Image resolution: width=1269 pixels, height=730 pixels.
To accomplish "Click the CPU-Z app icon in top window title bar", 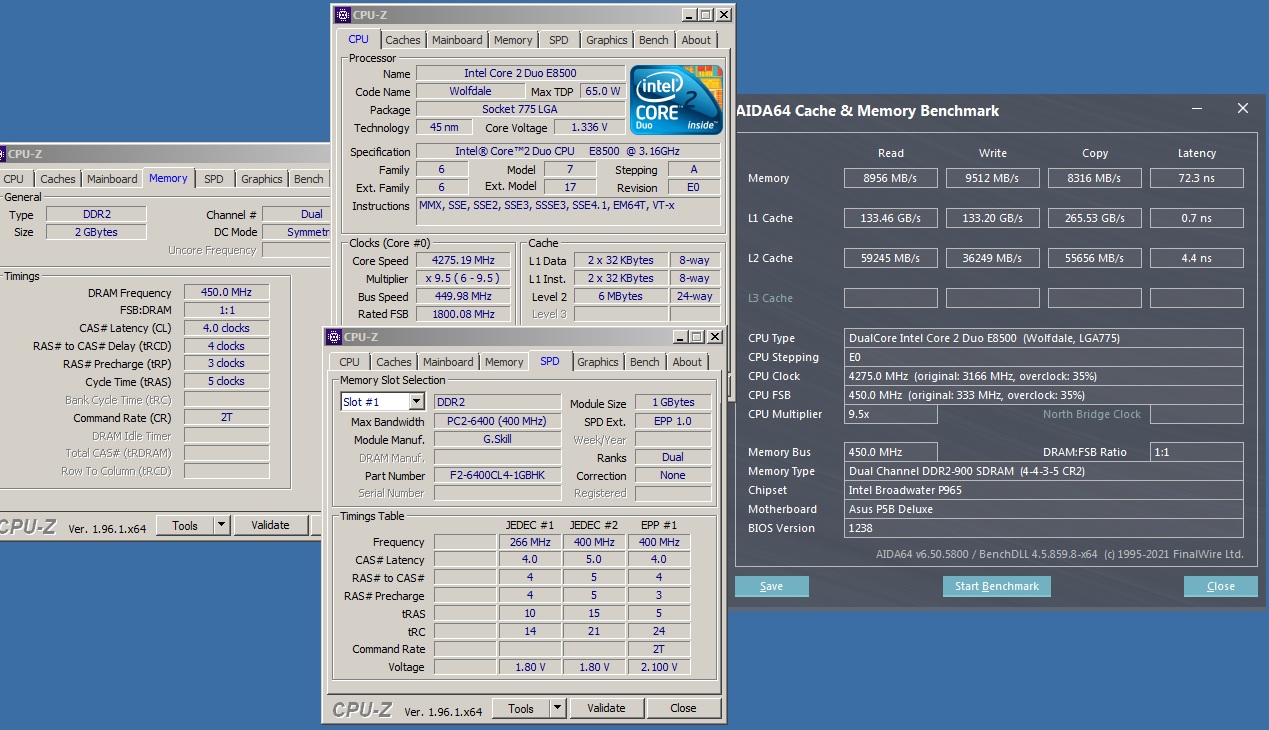I will click(x=343, y=15).
